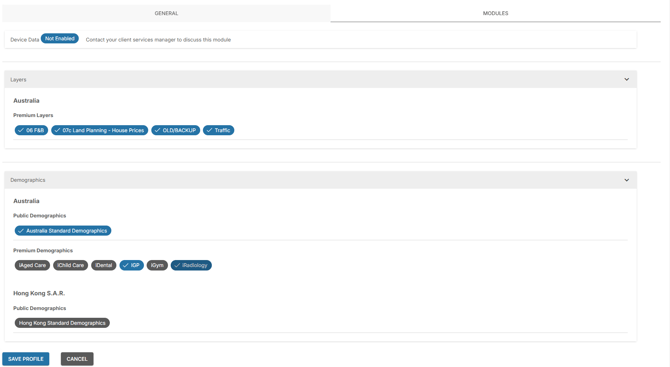Toggle Australia Standard Demographics chip
The height and width of the screenshot is (367, 670).
click(x=63, y=231)
